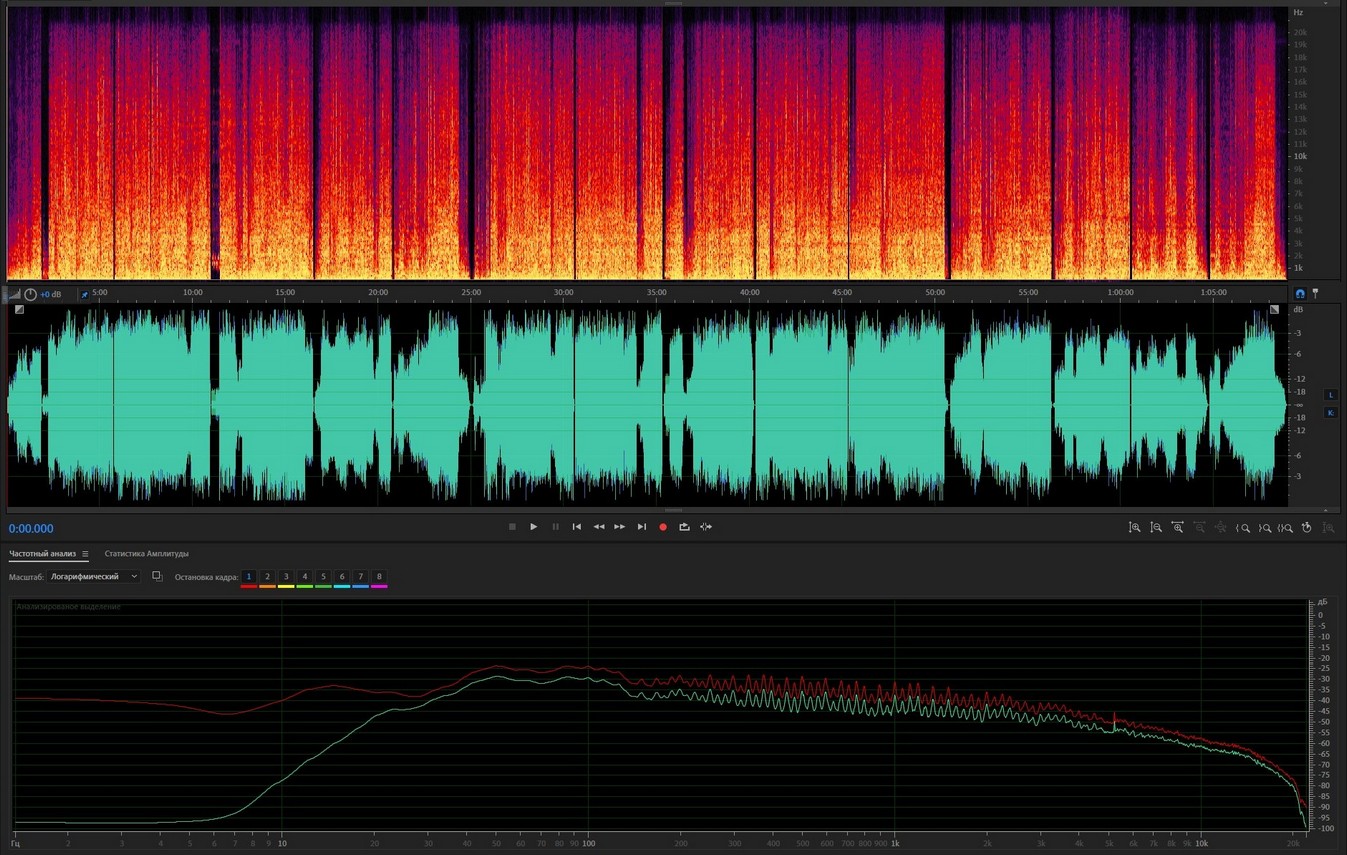Click the Stop button in transport
Image resolution: width=1347 pixels, height=855 pixels.
click(x=512, y=527)
